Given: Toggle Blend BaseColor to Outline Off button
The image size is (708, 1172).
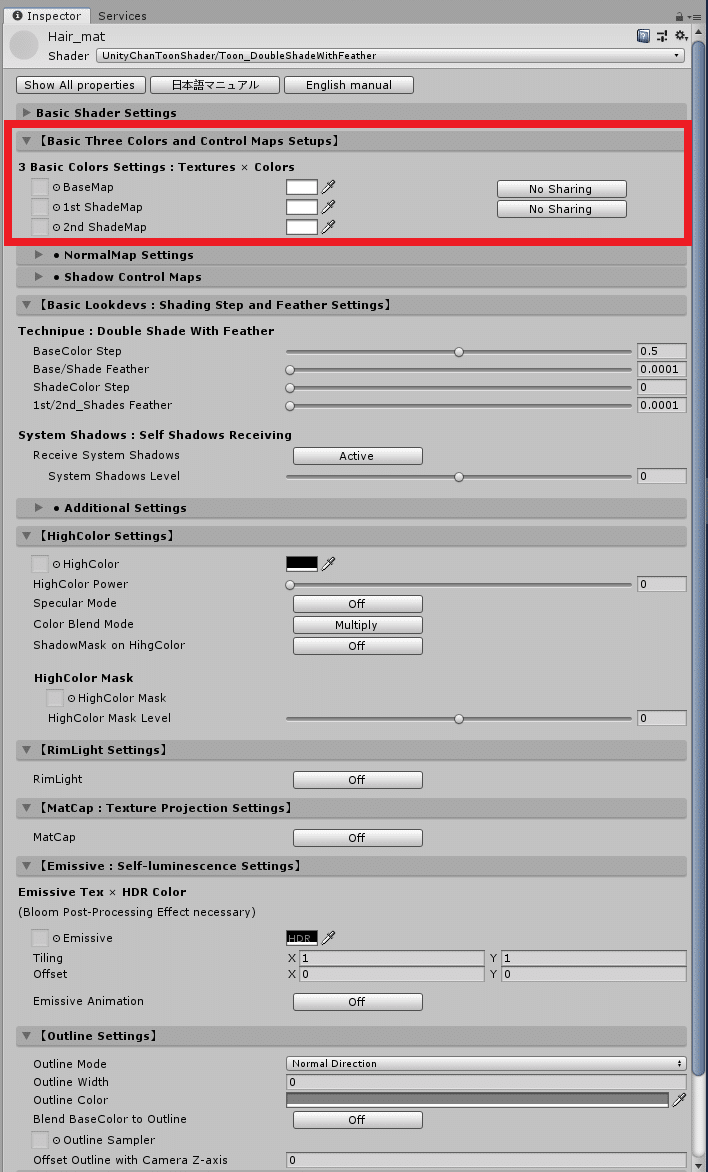Looking at the screenshot, I should (x=357, y=1120).
